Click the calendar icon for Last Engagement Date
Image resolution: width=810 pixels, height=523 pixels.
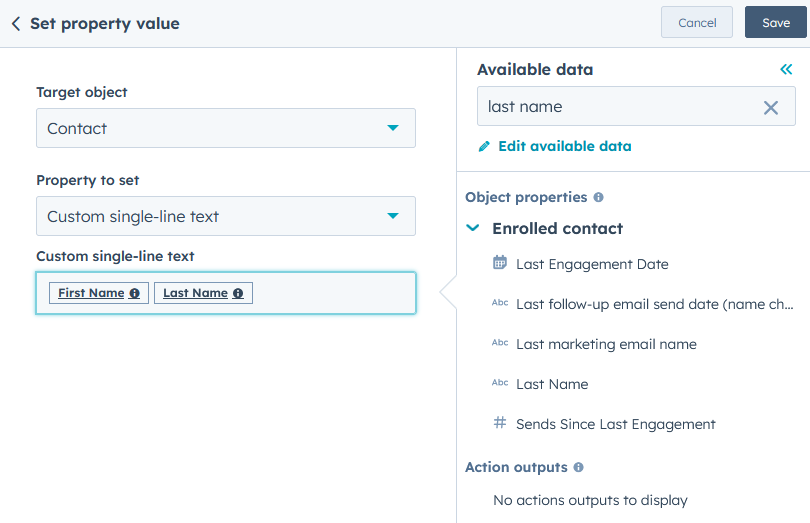[500, 263]
